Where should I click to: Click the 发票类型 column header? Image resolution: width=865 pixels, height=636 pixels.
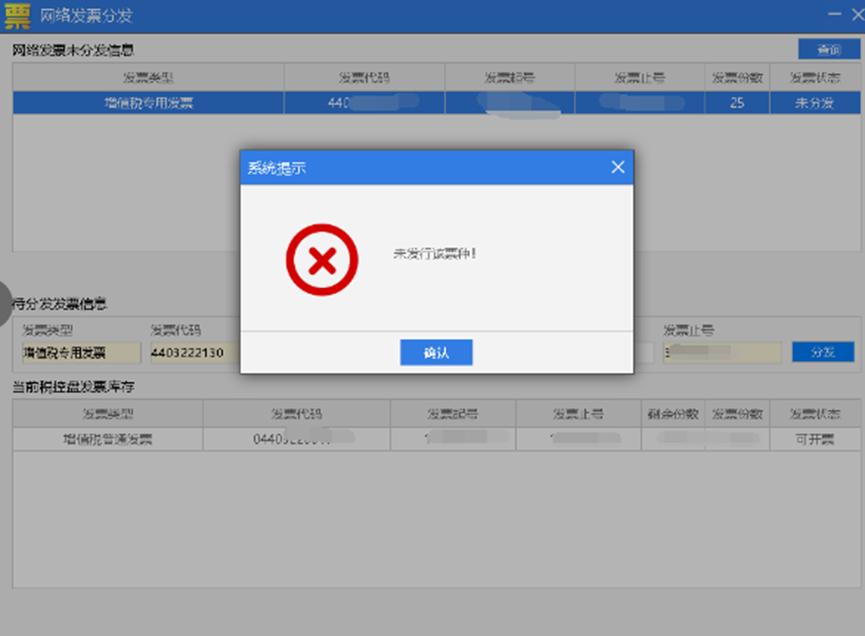coord(145,76)
